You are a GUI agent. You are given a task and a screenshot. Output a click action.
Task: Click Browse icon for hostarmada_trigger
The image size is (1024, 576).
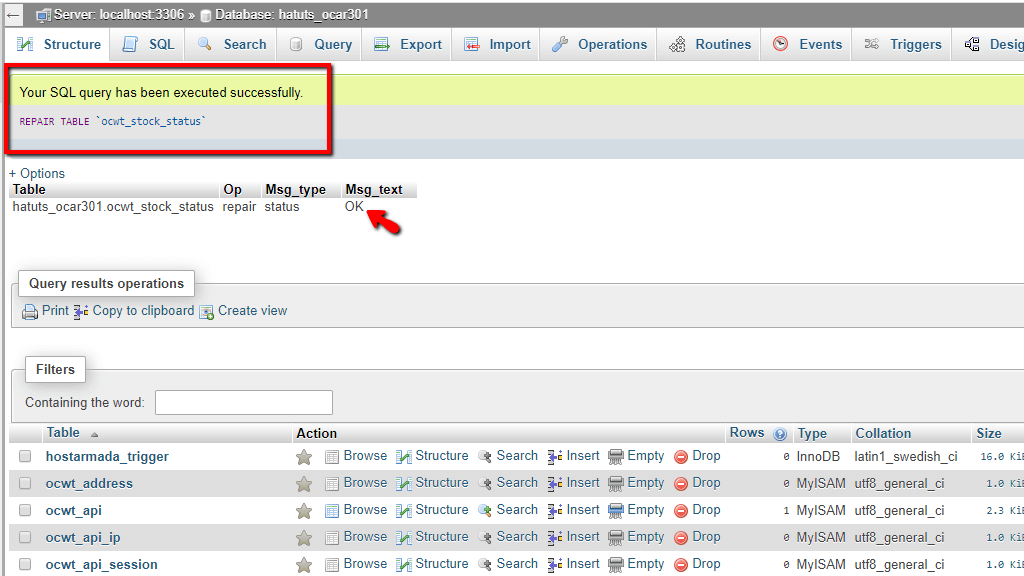coord(332,456)
